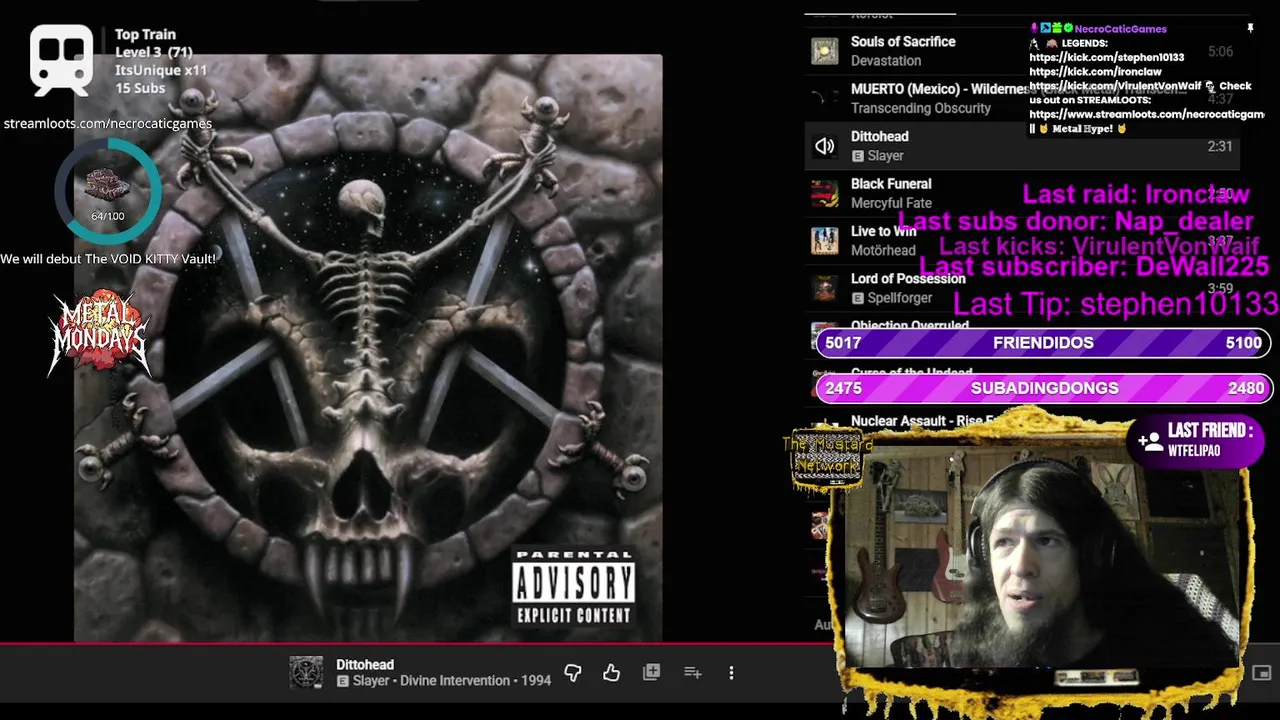Click the streamloots.com/necrocaticgames link text

tap(108, 123)
